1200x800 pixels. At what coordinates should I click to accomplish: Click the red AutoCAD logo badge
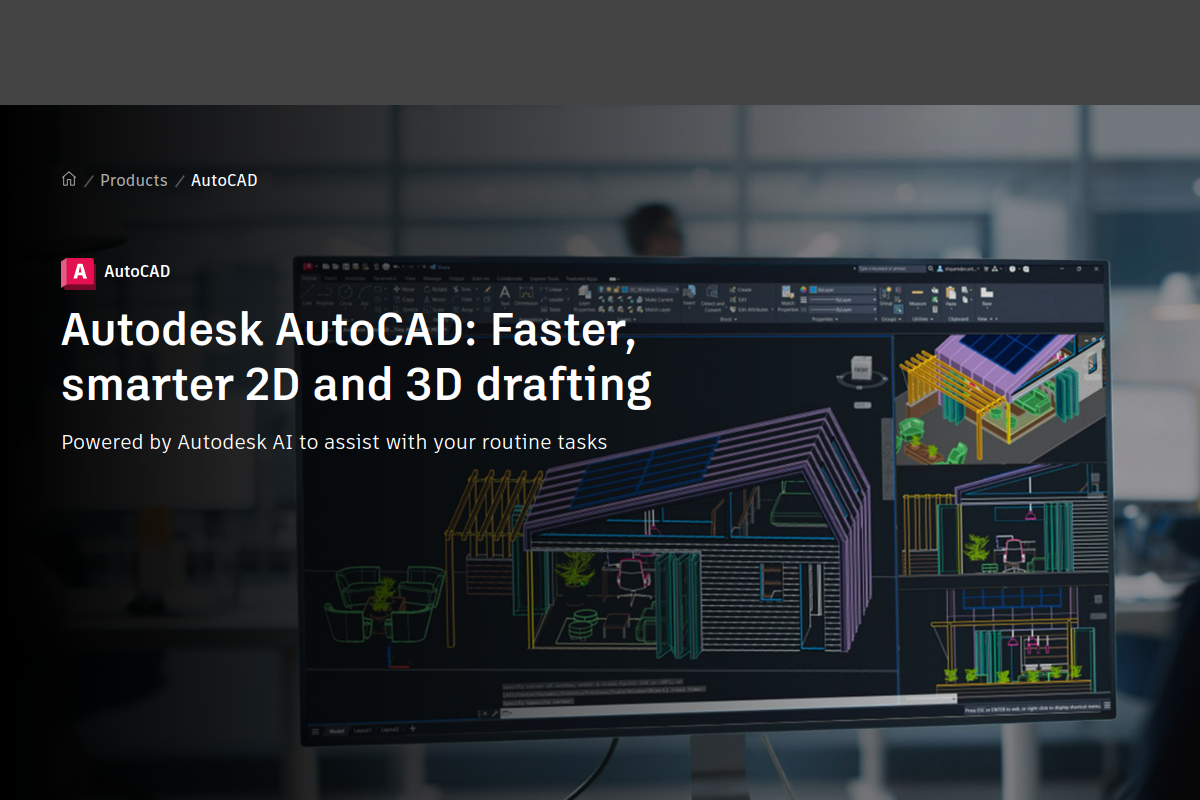(78, 272)
